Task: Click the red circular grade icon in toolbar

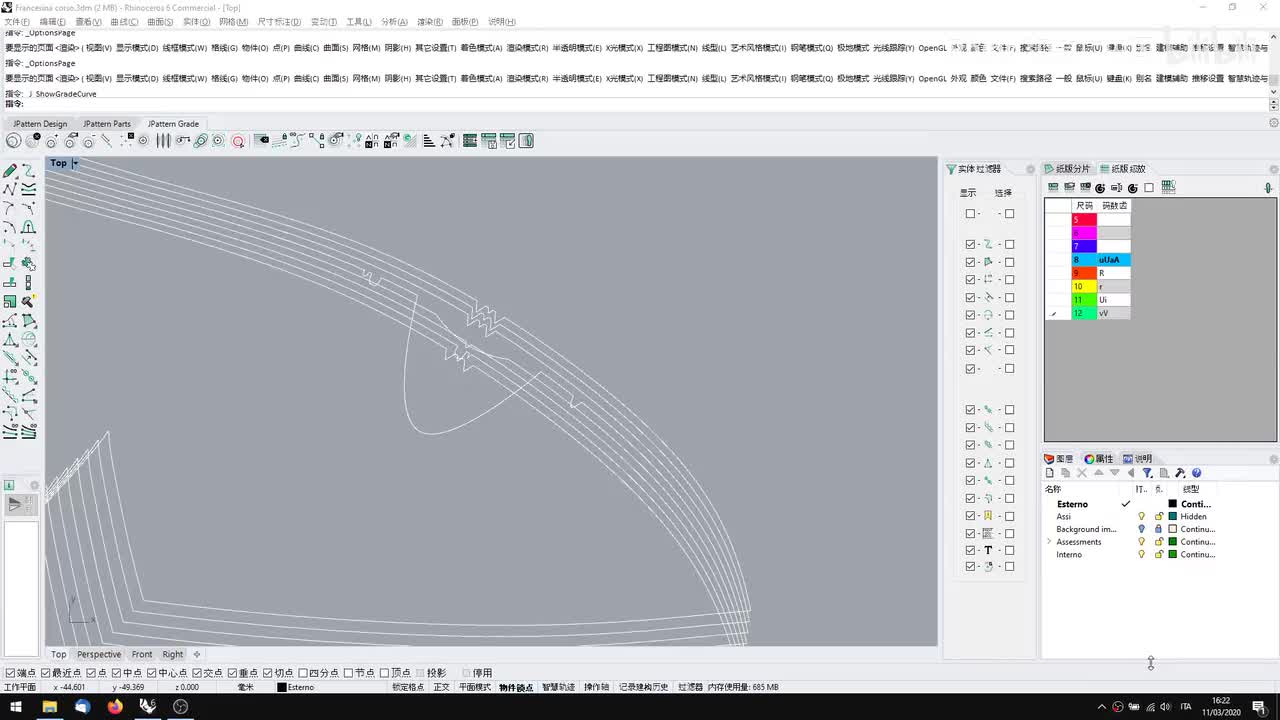Action: tap(238, 141)
